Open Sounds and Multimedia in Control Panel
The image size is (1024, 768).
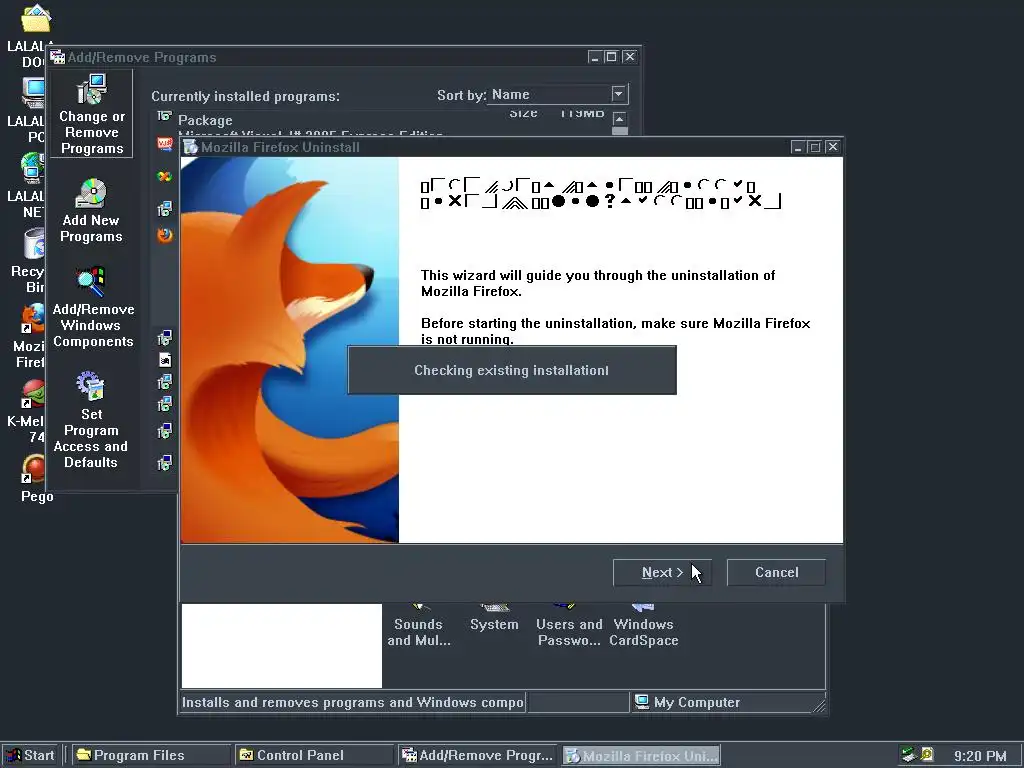[x=419, y=626]
